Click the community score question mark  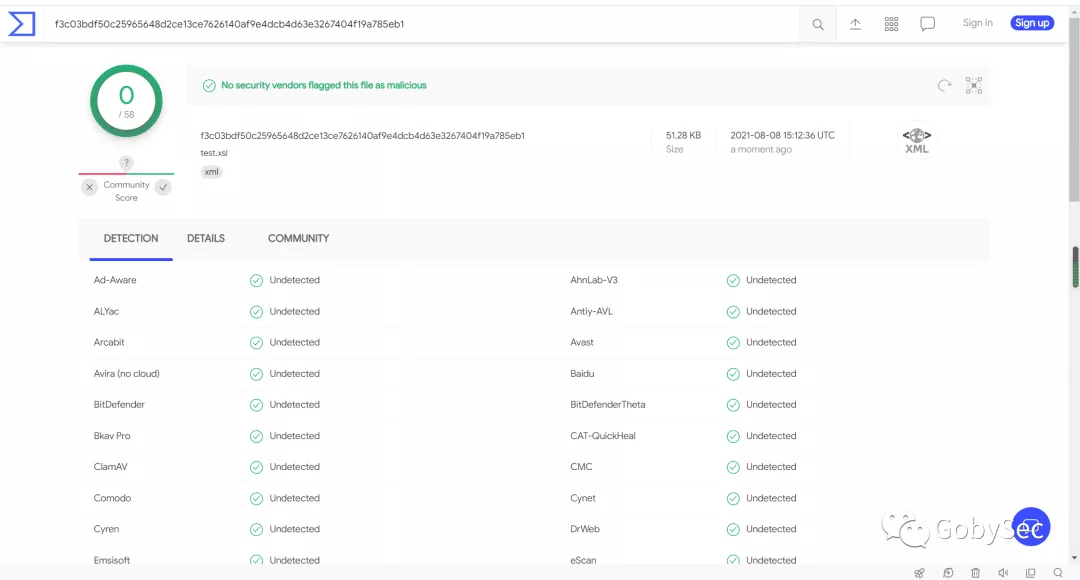point(126,163)
